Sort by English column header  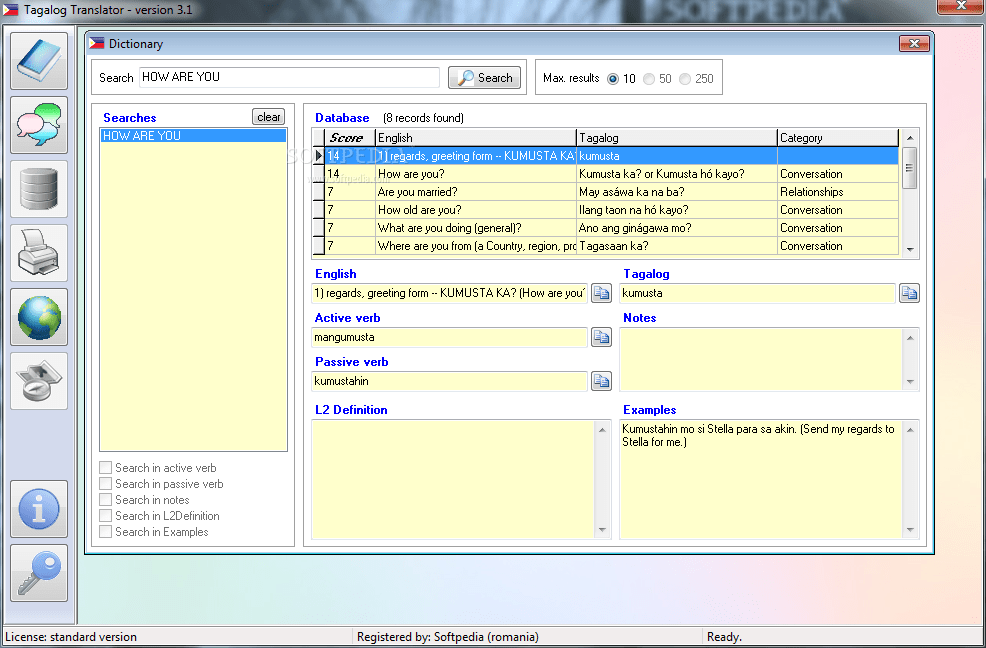point(476,138)
